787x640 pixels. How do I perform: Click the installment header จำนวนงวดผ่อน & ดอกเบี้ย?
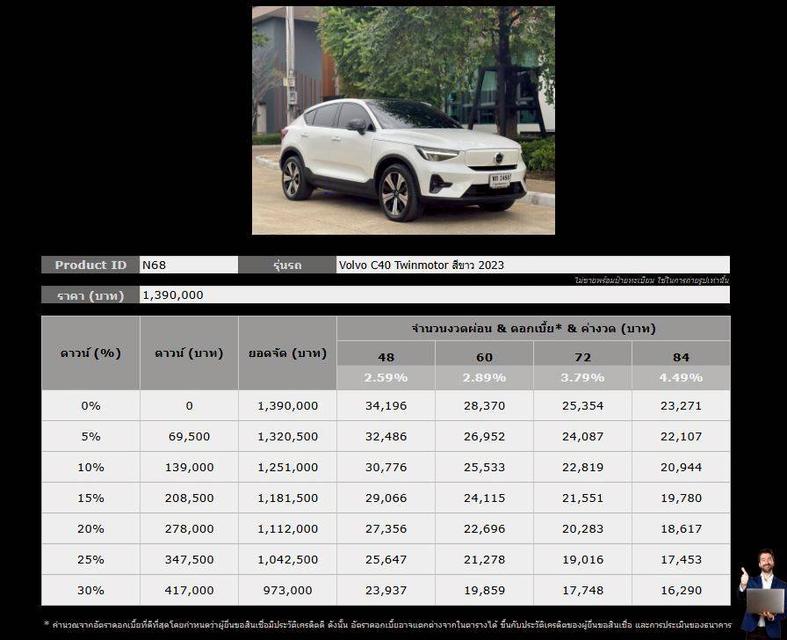point(534,329)
